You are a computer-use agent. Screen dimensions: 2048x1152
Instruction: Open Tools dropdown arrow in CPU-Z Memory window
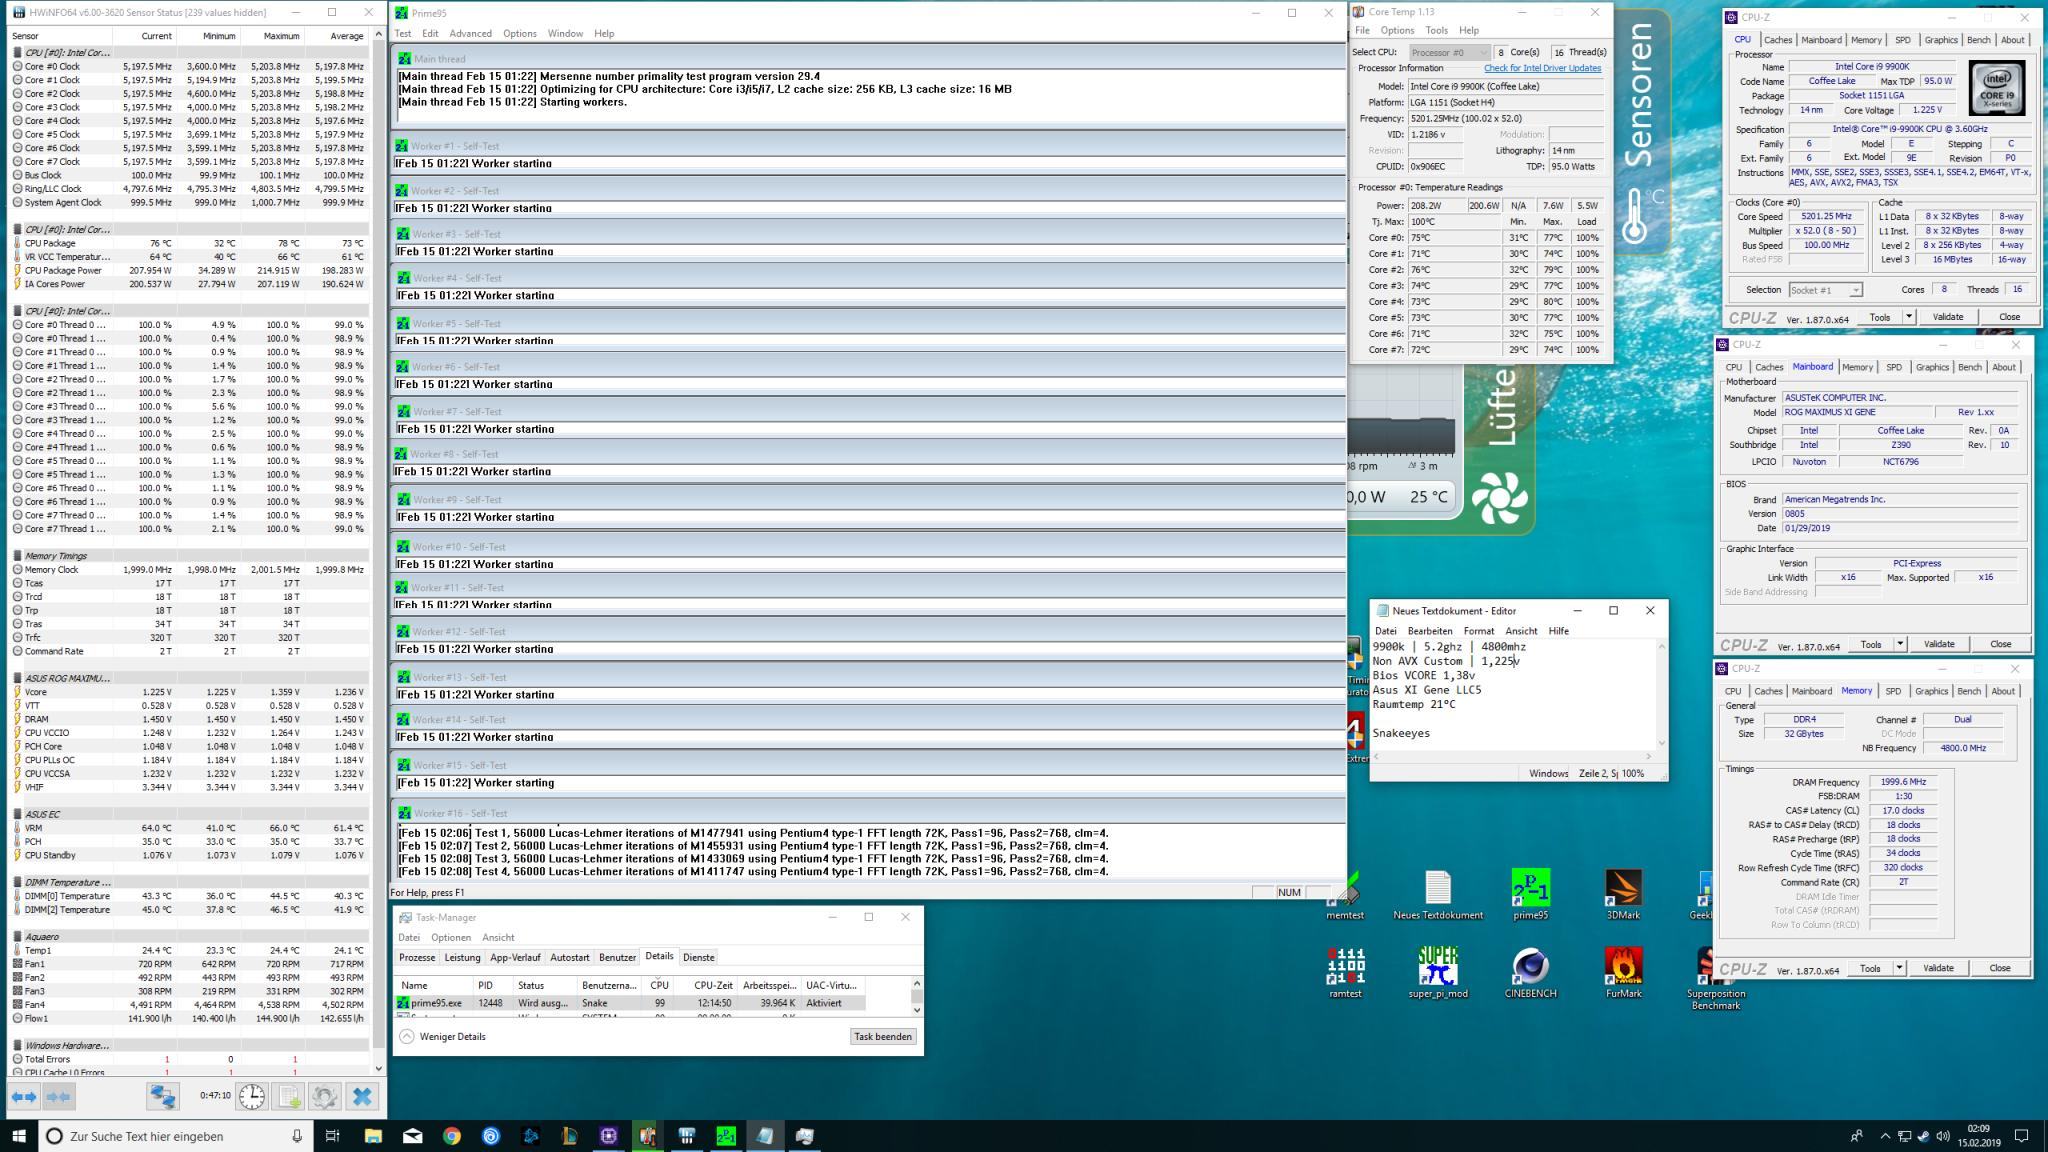[x=1898, y=968]
